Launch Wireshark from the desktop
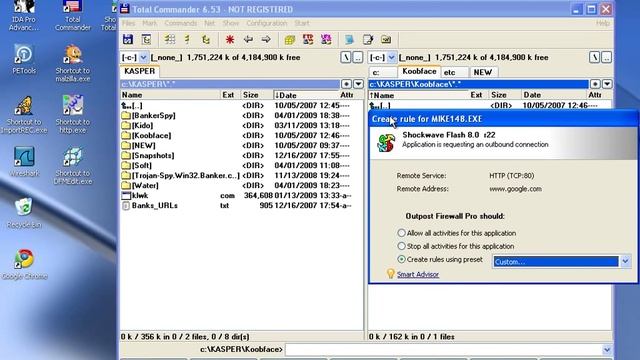Image resolution: width=640 pixels, height=360 pixels. point(24,162)
